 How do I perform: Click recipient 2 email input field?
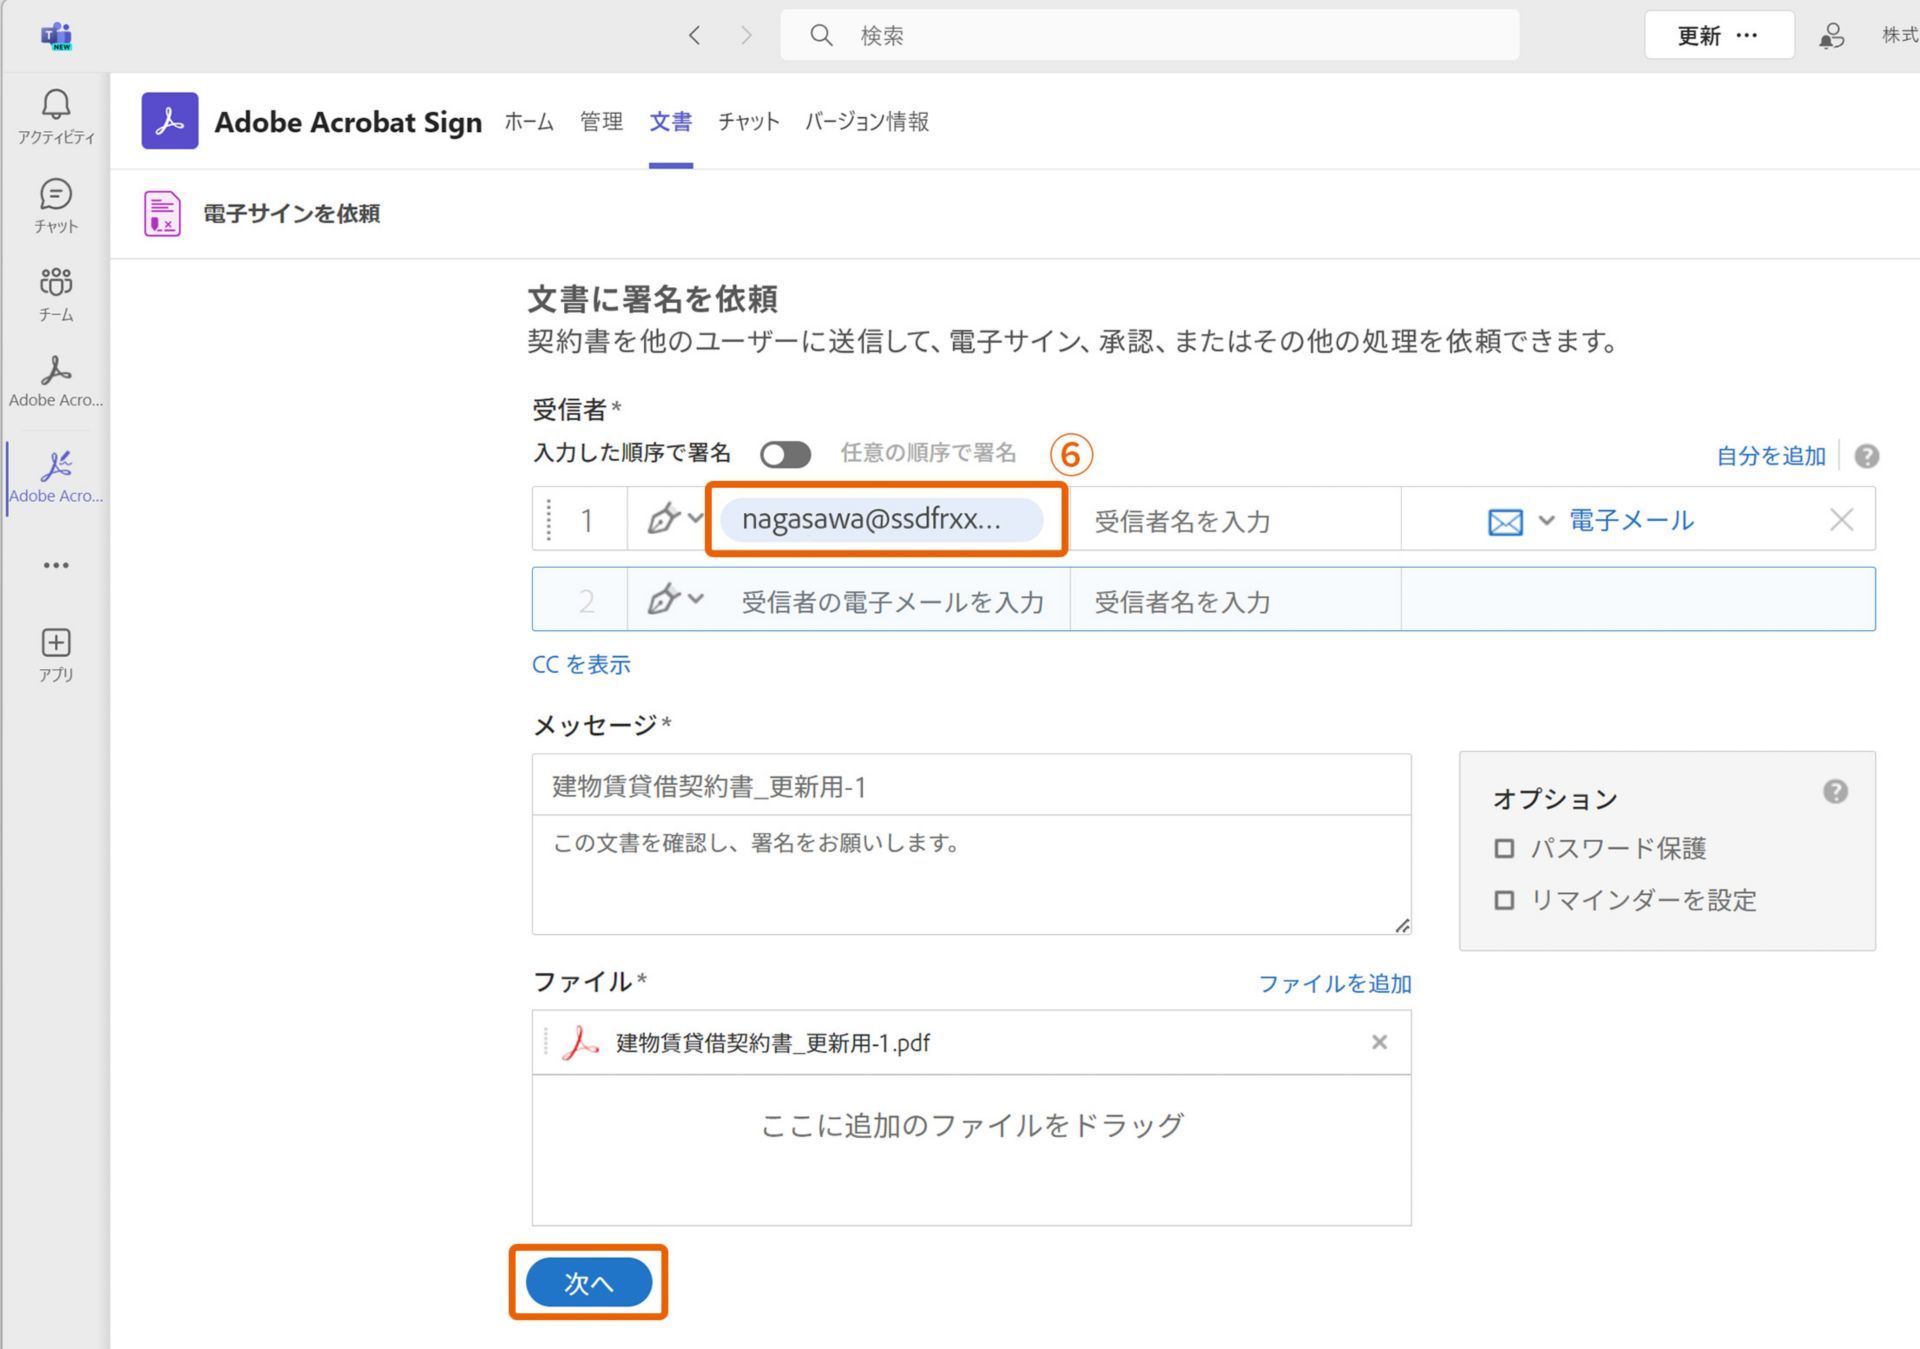[x=892, y=602]
